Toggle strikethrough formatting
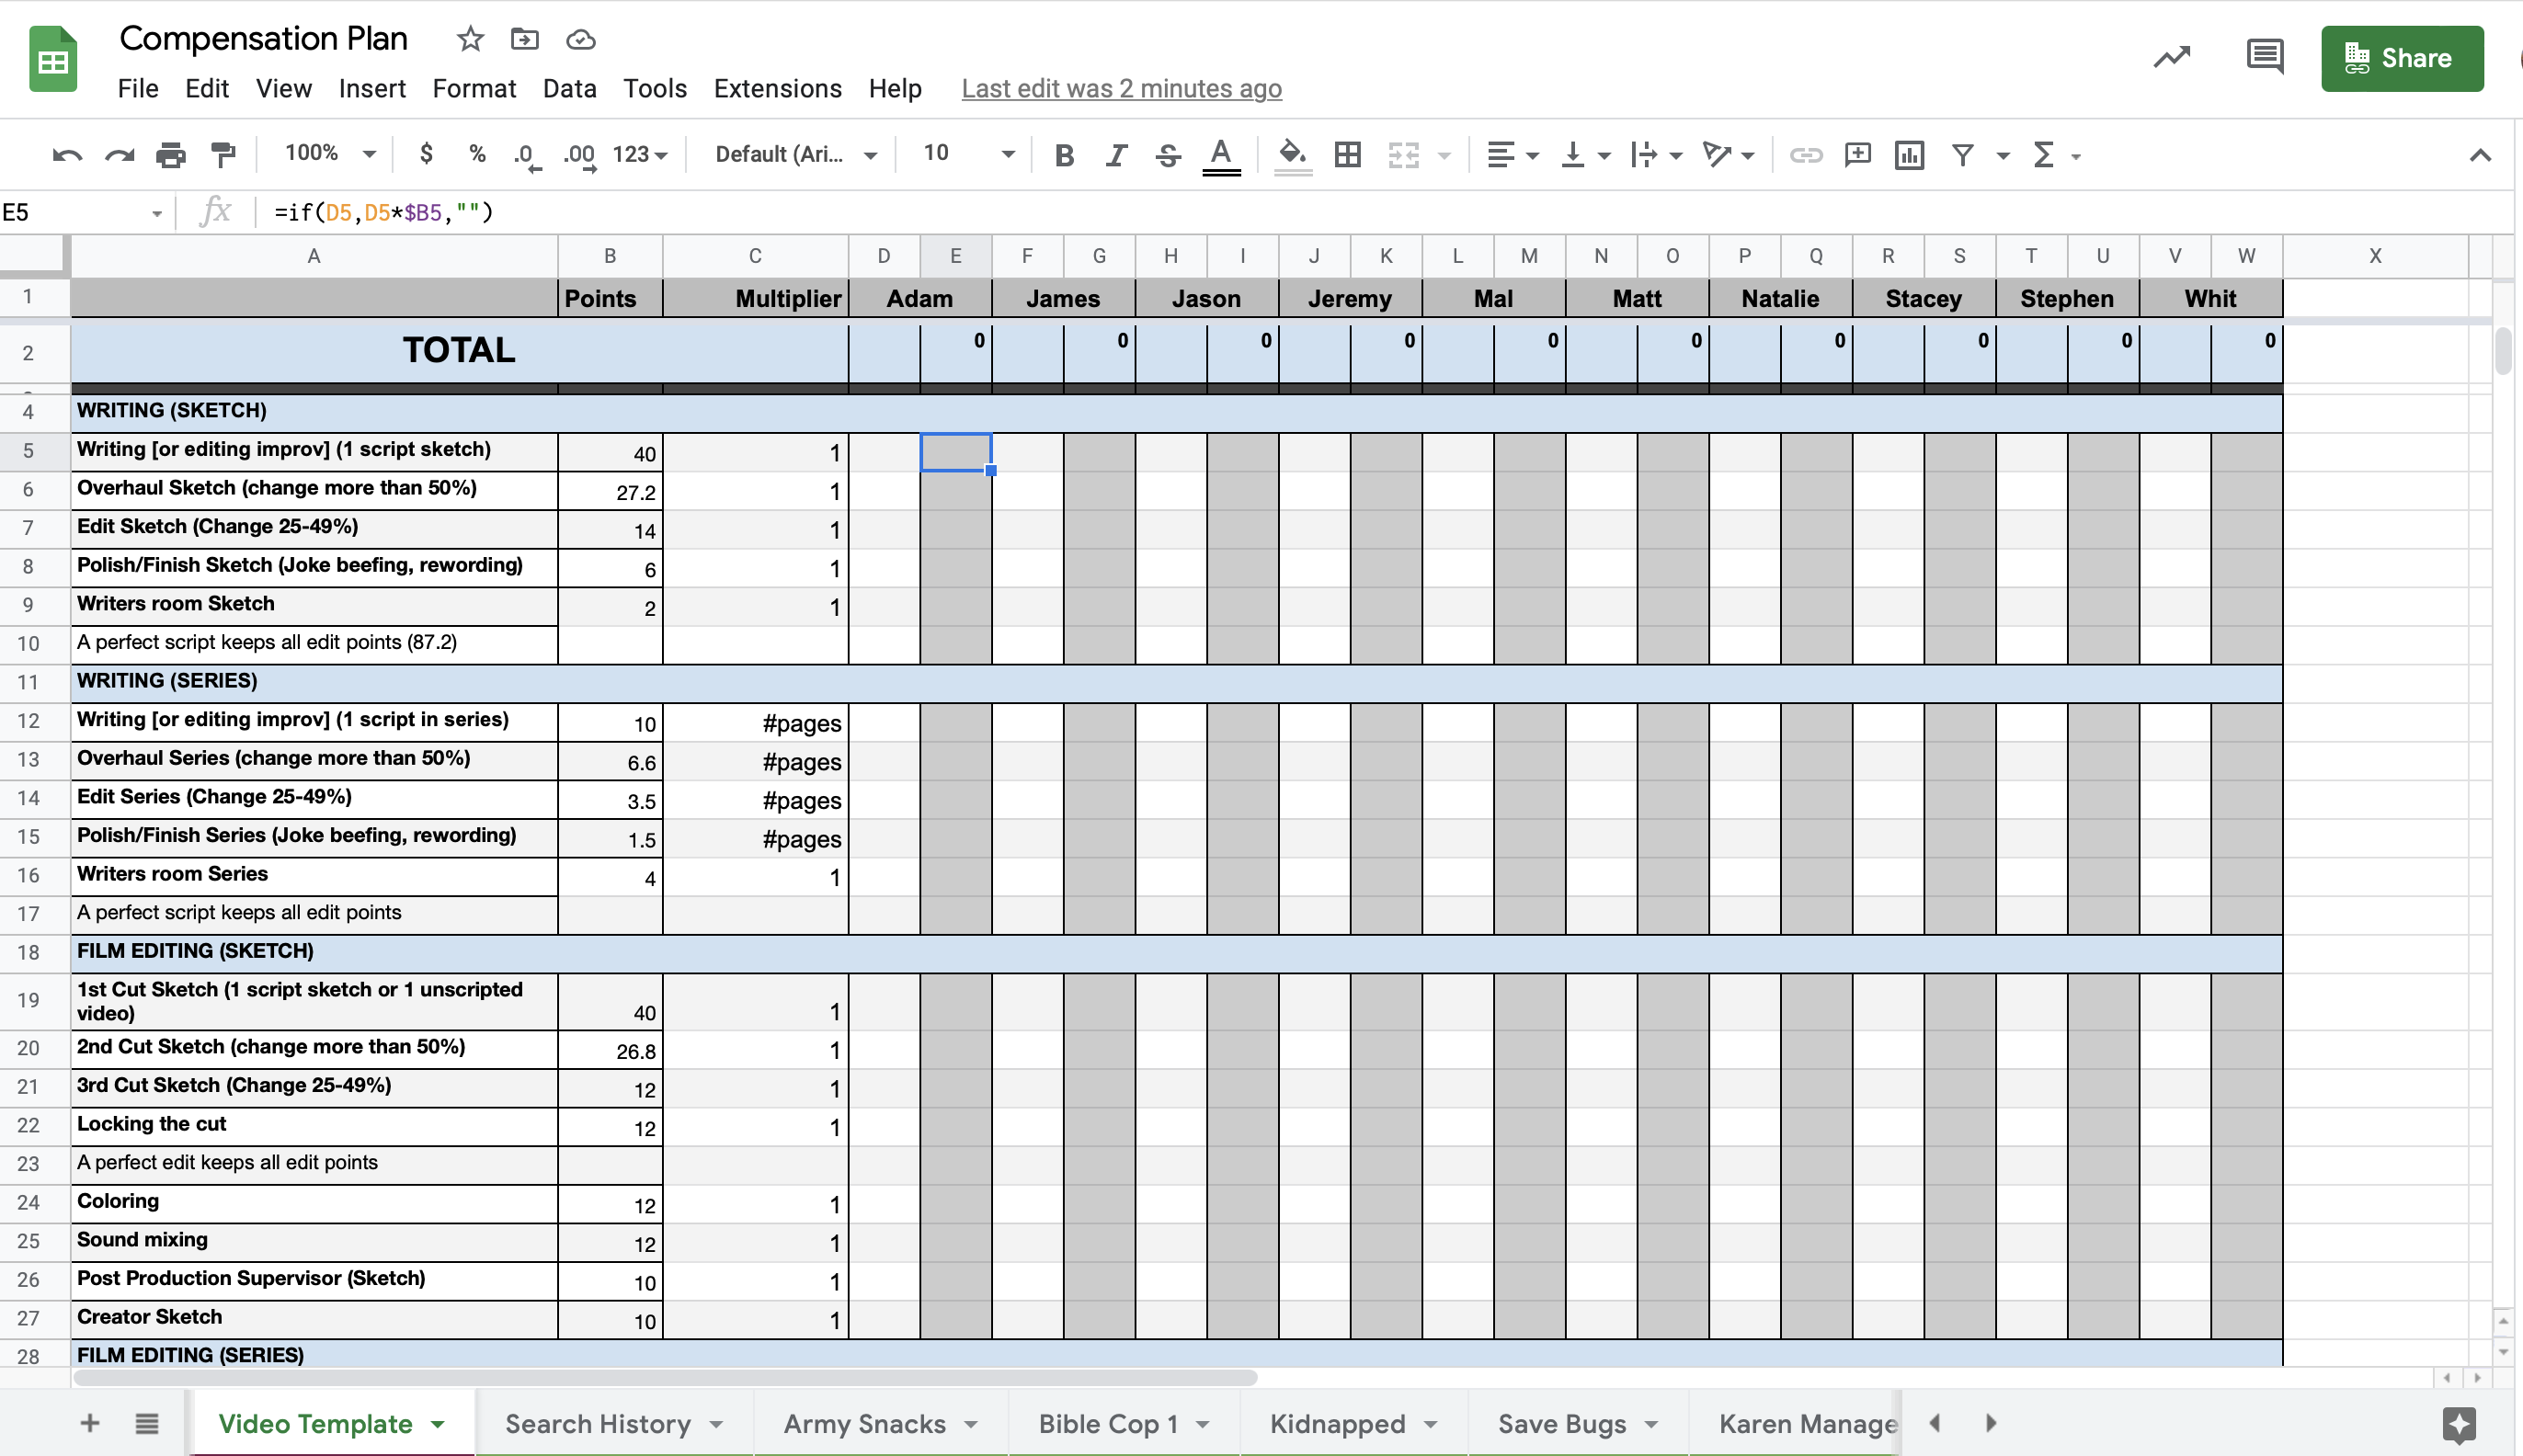 1167,154
